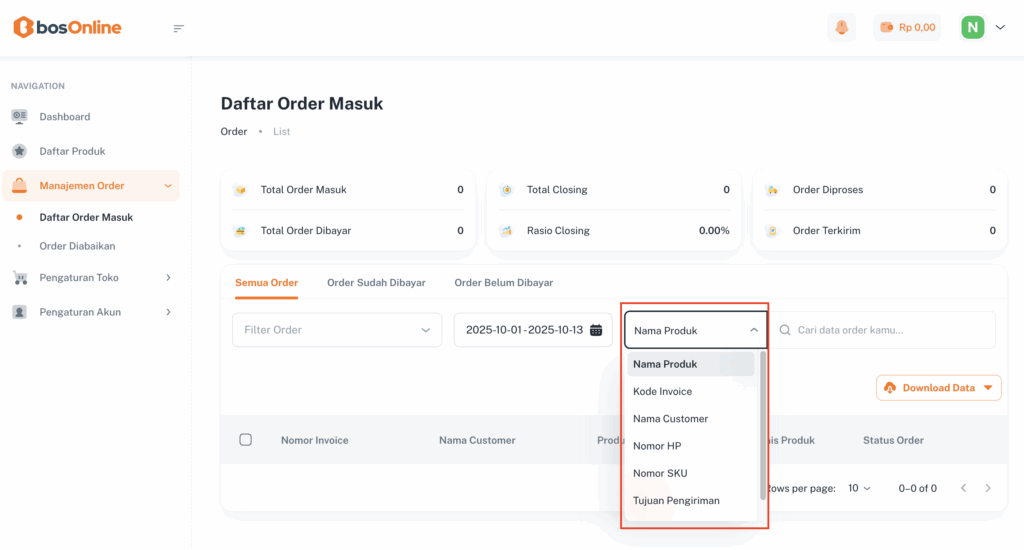Open Dashboard from the sidebar
Image resolution: width=1024 pixels, height=550 pixels.
click(65, 117)
